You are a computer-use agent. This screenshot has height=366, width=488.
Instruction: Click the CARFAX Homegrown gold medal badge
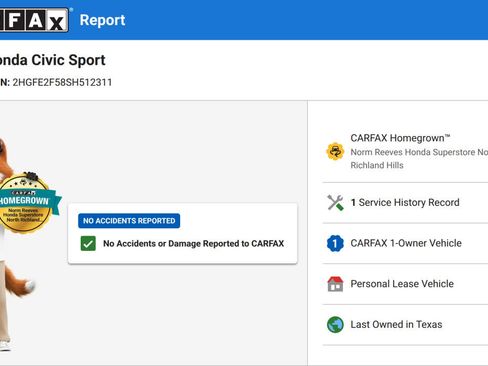click(x=27, y=203)
